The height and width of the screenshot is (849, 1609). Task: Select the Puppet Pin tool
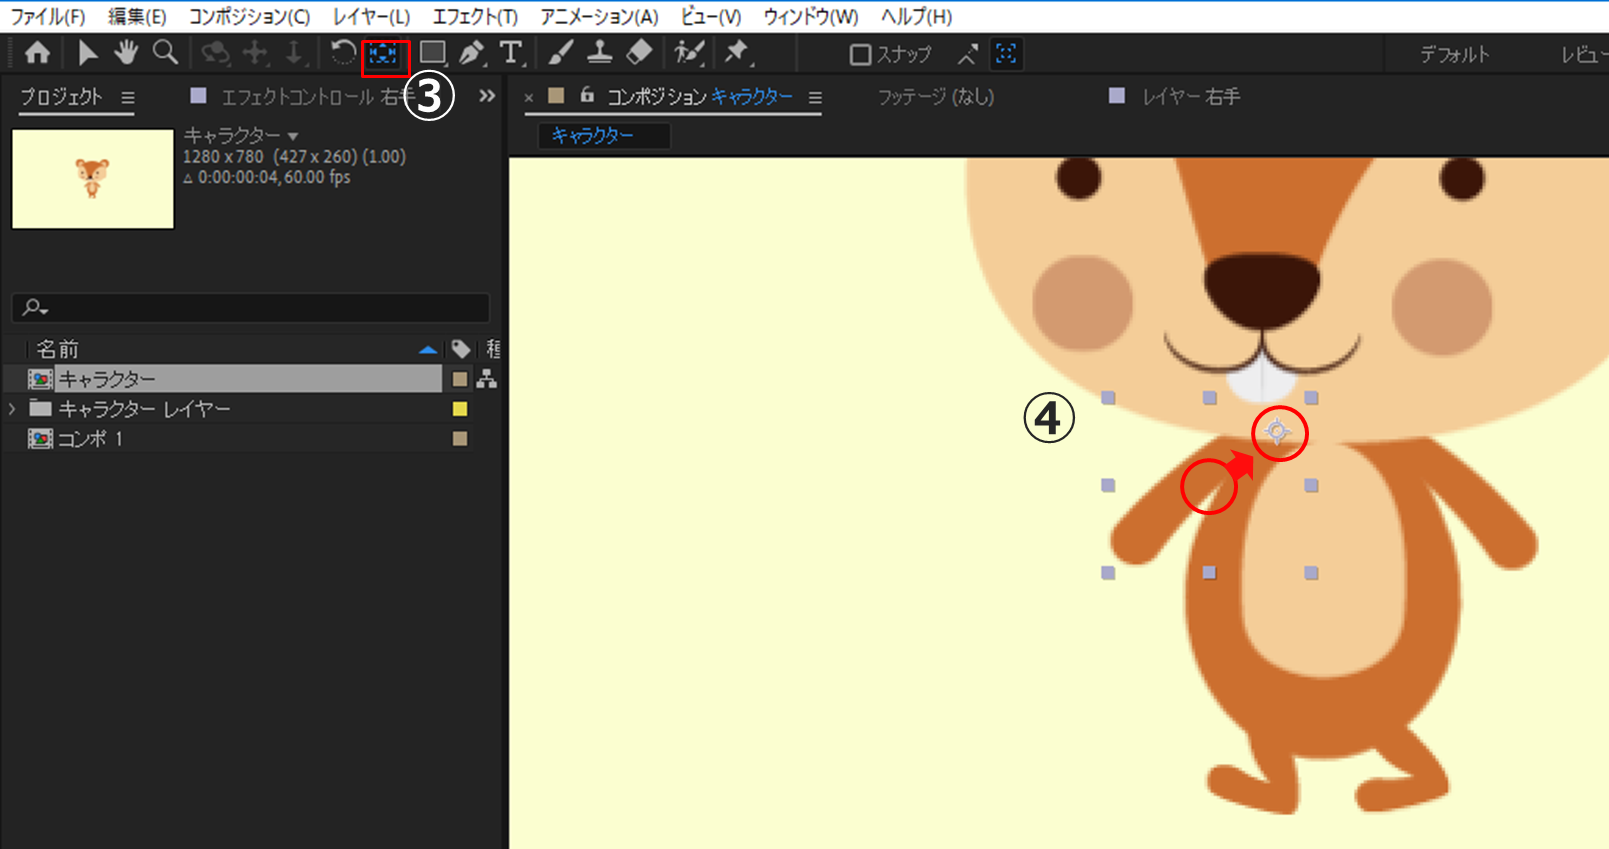pos(737,53)
